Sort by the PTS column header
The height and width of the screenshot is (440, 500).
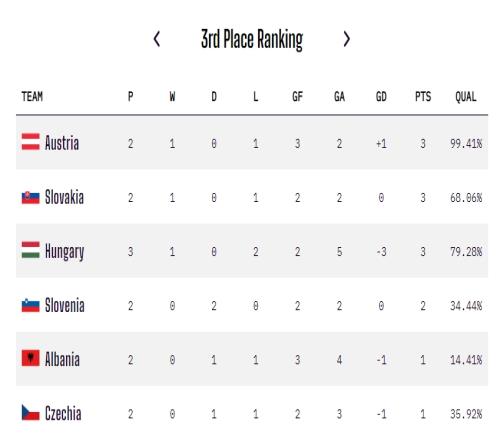tap(423, 97)
